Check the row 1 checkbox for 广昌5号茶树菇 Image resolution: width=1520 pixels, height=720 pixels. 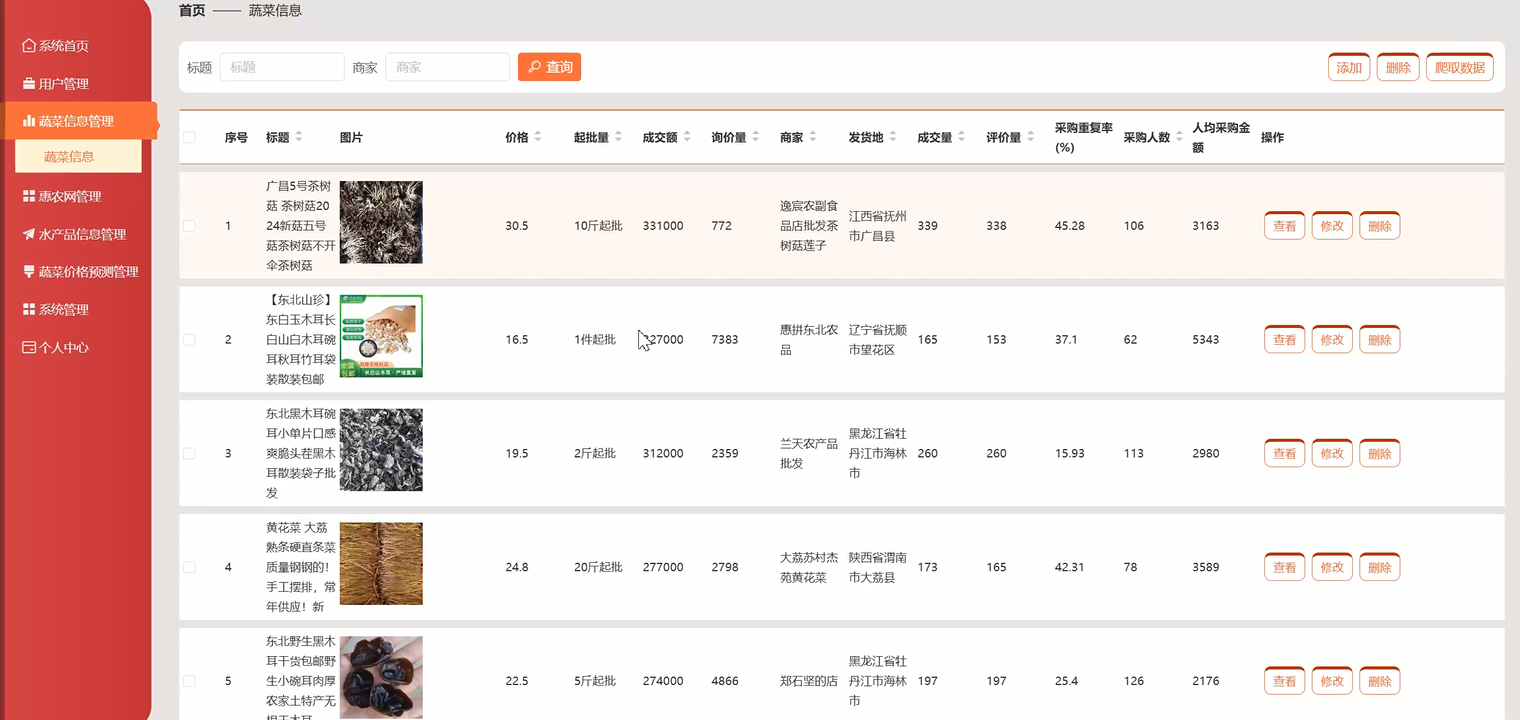[189, 226]
